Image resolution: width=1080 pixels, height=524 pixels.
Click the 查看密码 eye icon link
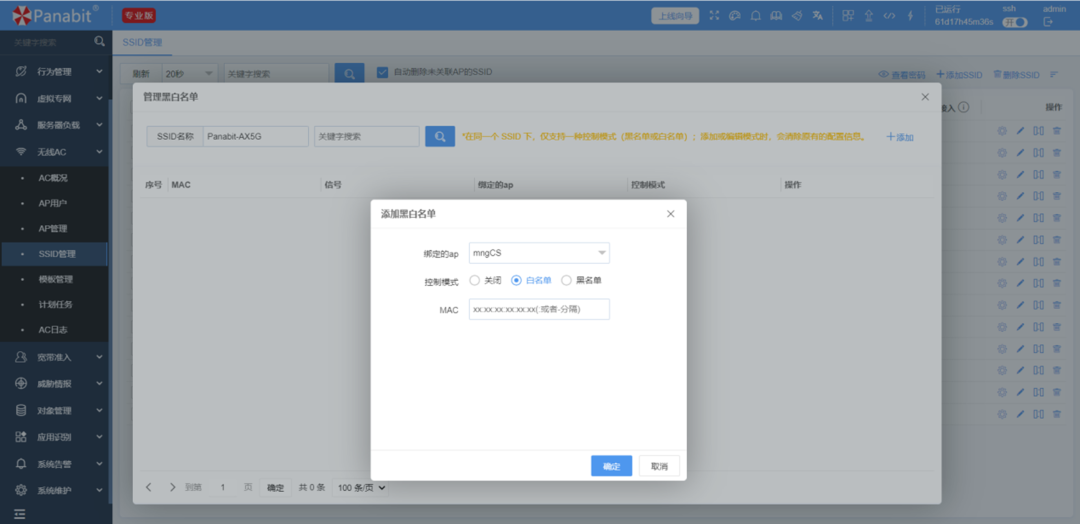click(x=902, y=74)
